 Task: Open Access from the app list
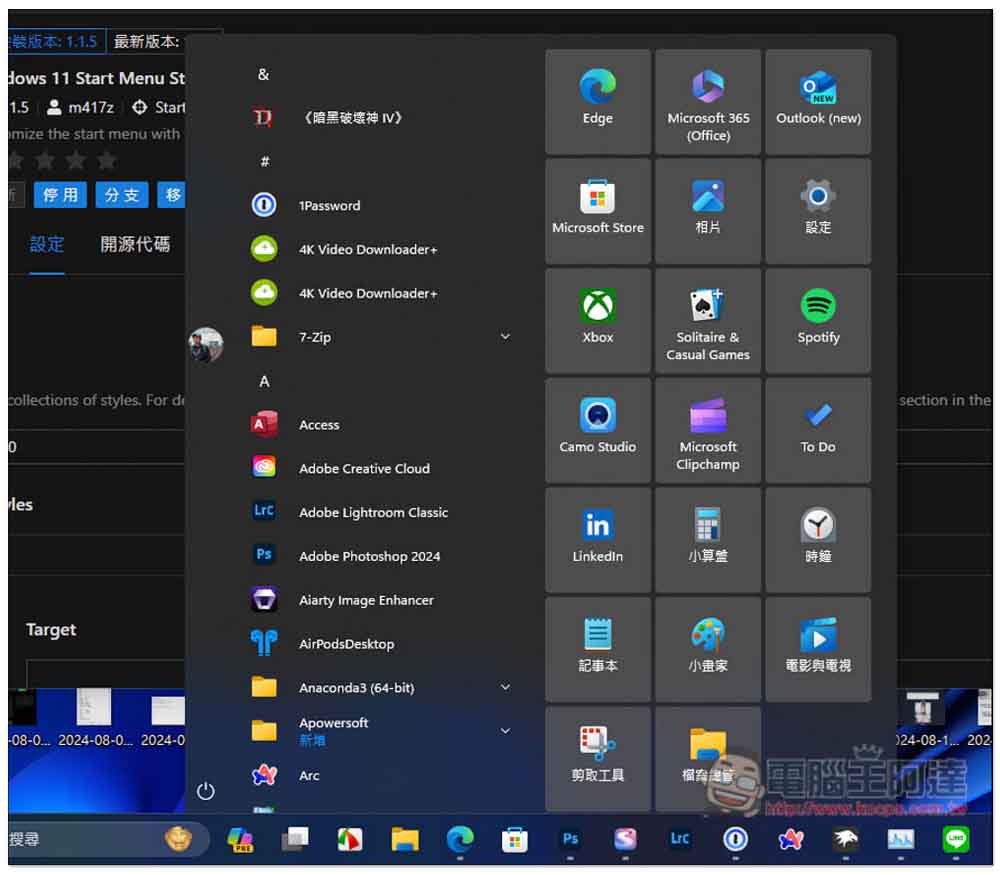[x=383, y=425]
